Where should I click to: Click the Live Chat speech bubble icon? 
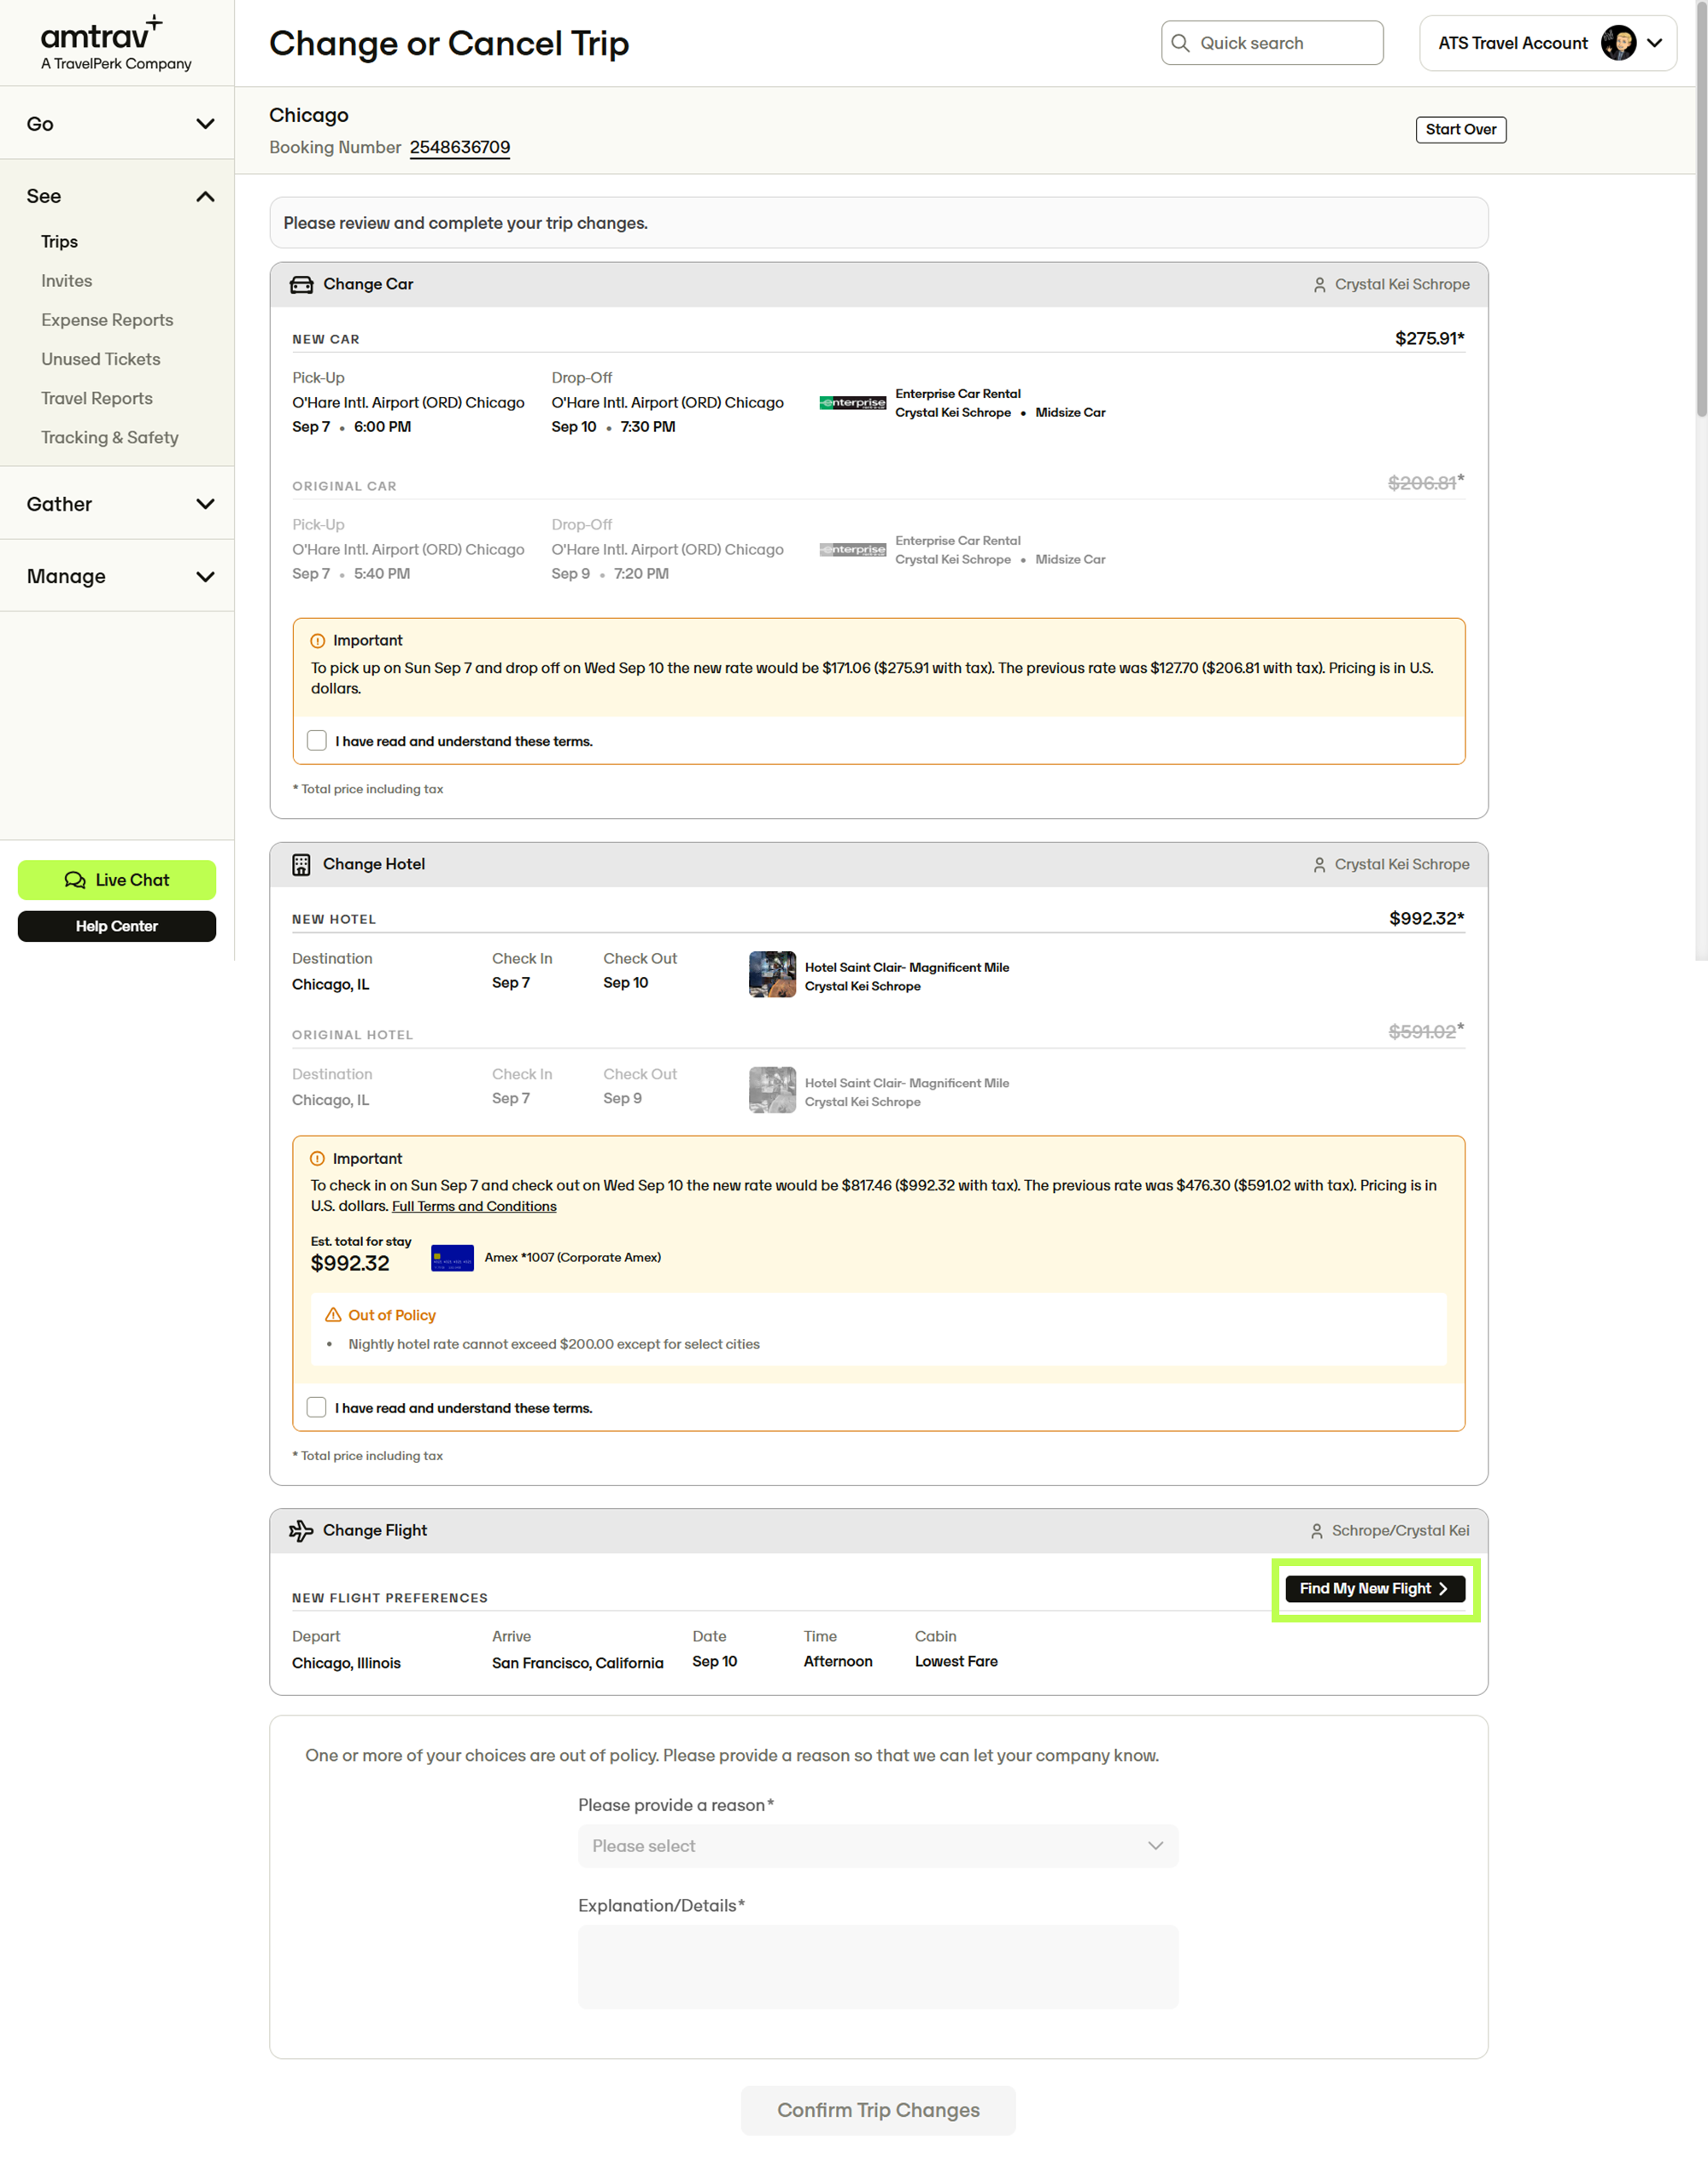(75, 880)
